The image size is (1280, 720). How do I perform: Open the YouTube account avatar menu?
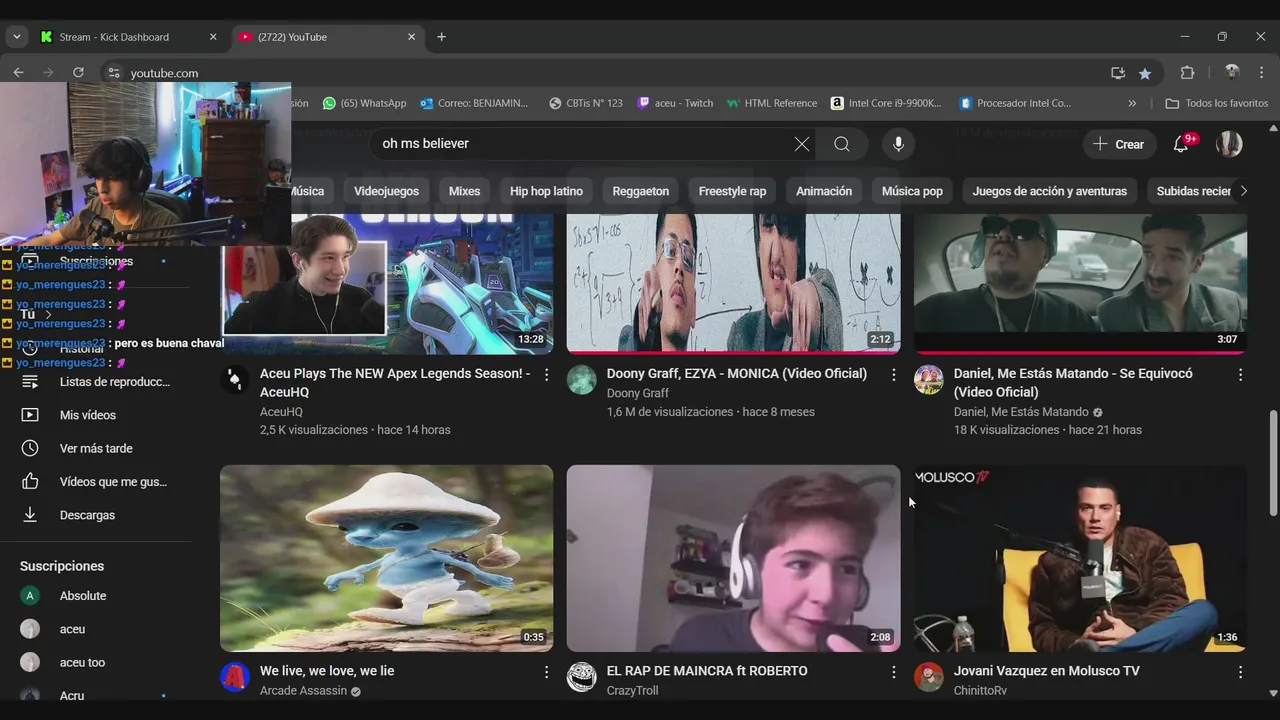coord(1229,144)
